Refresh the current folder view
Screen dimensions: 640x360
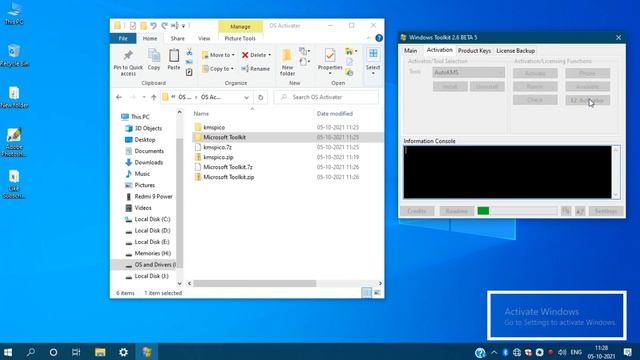click(260, 97)
